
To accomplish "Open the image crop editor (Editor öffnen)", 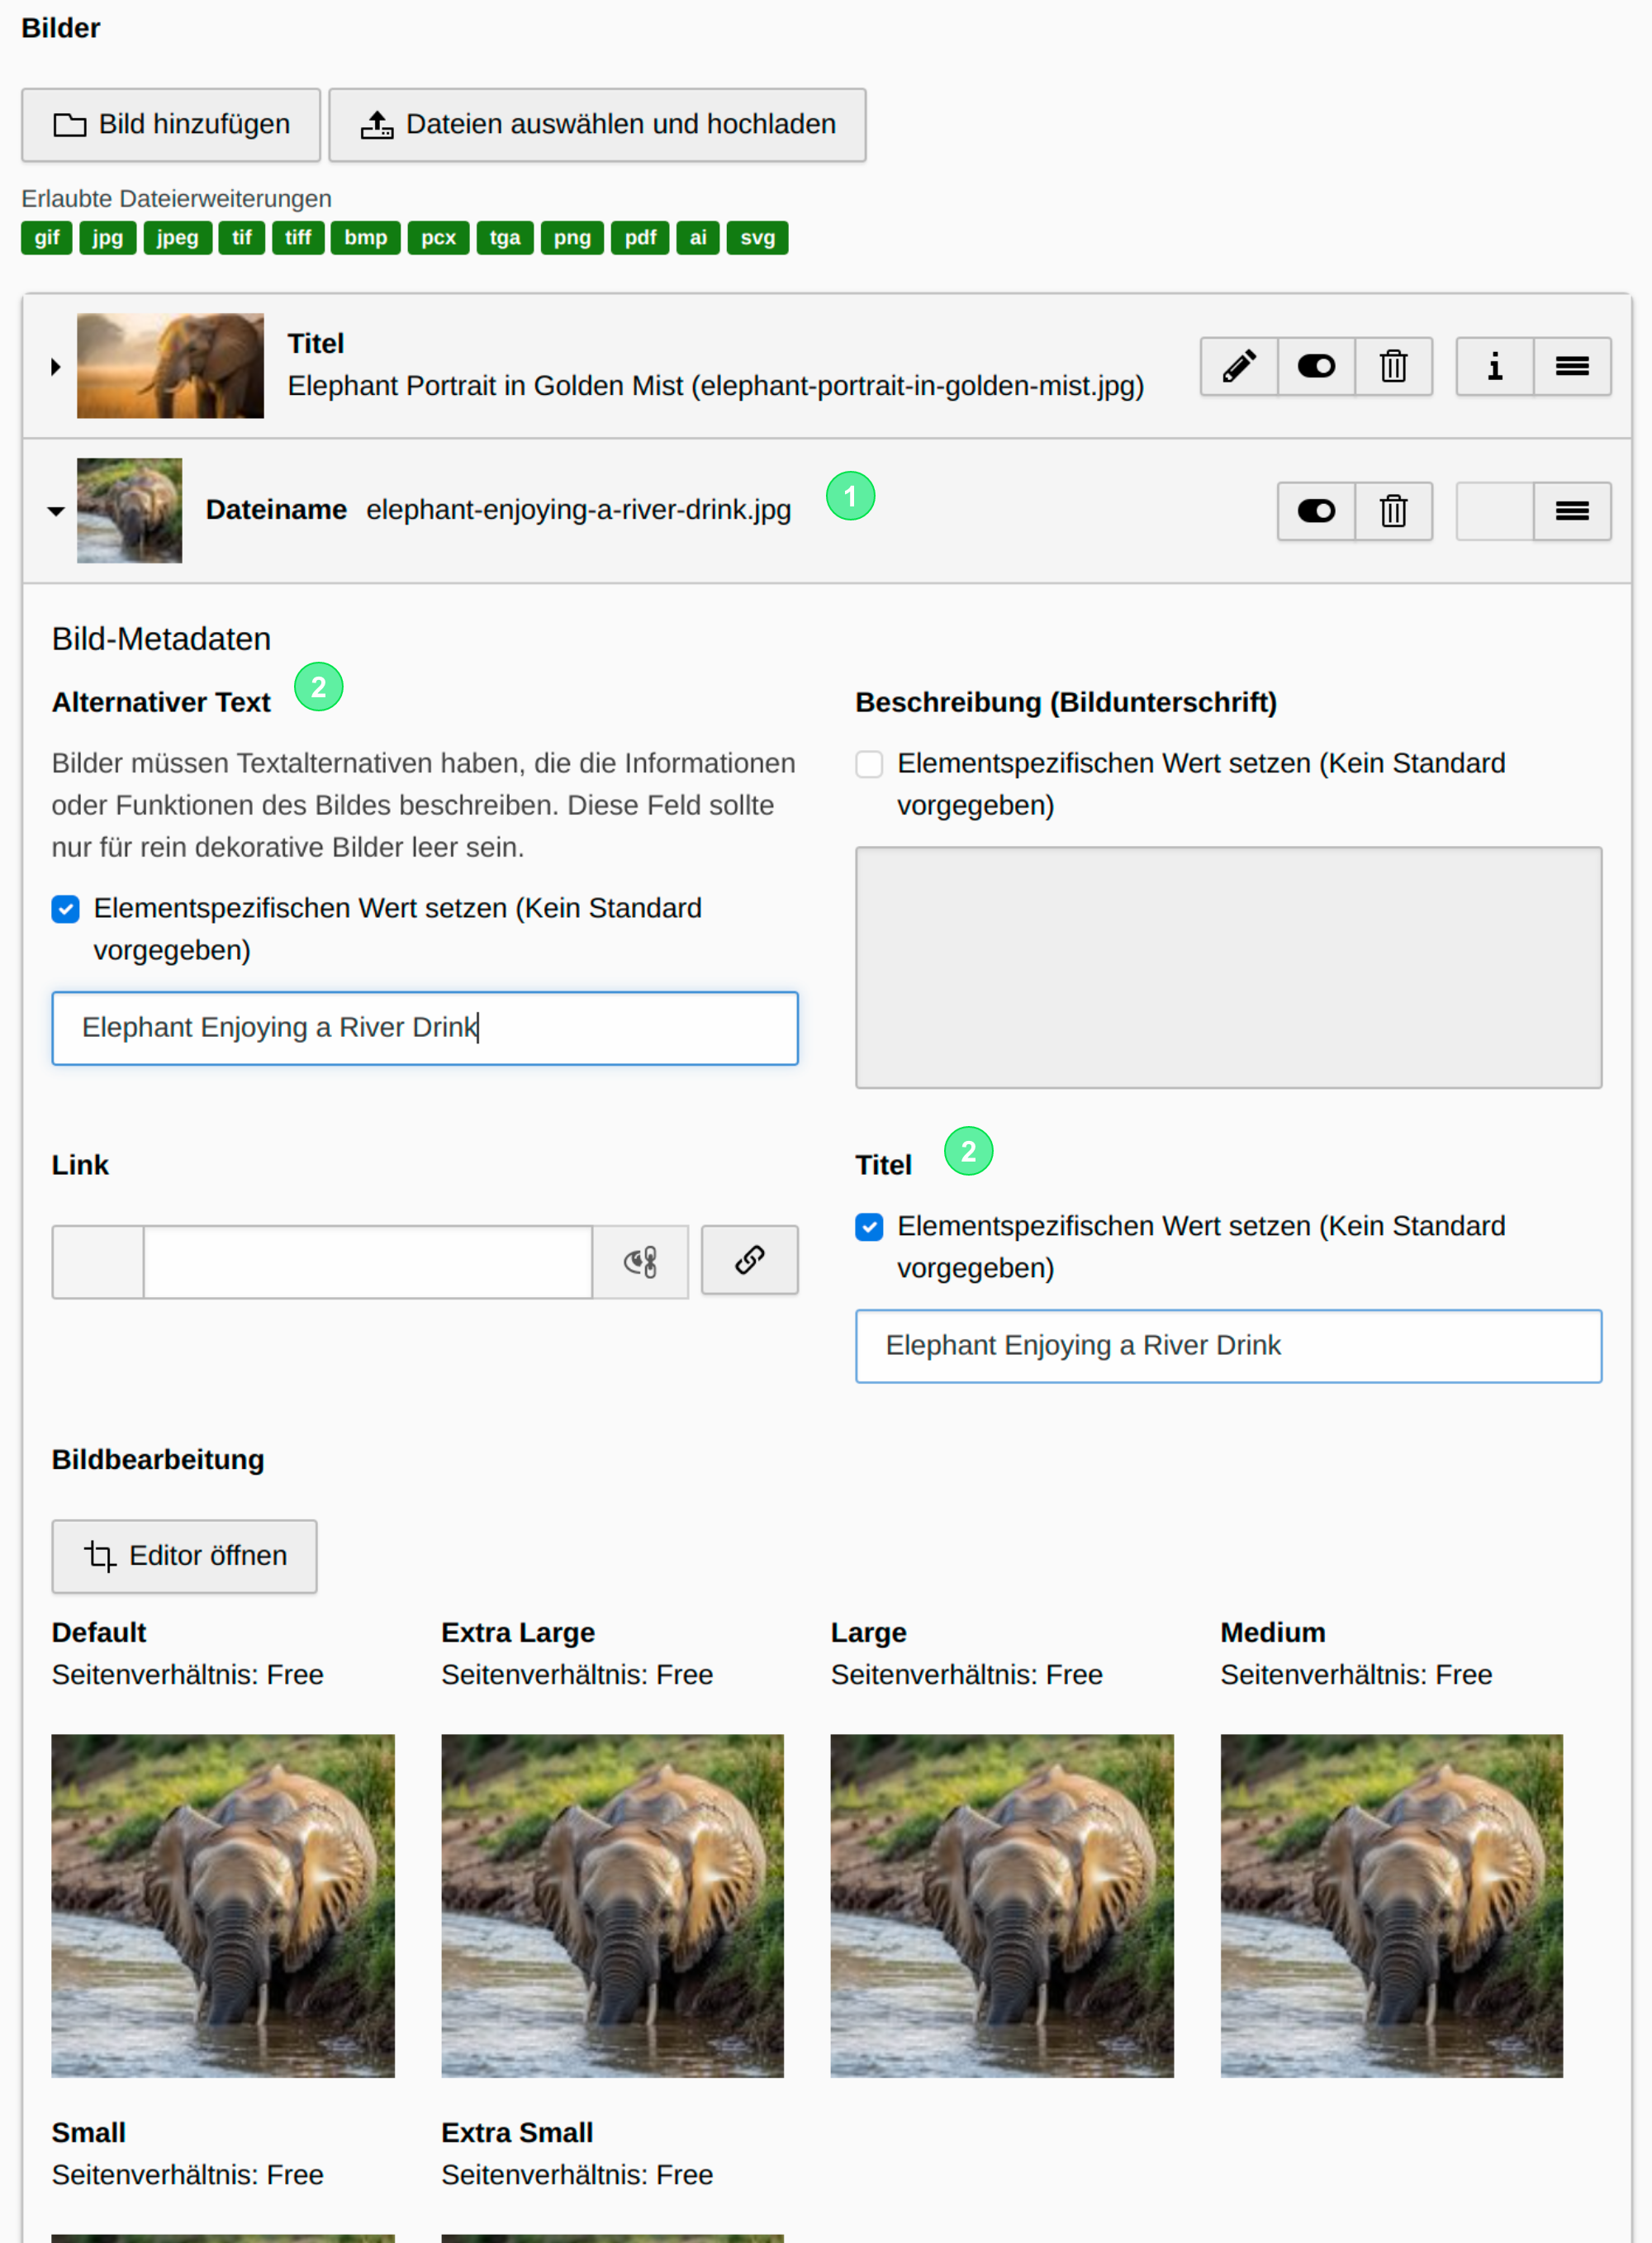I will click(184, 1557).
